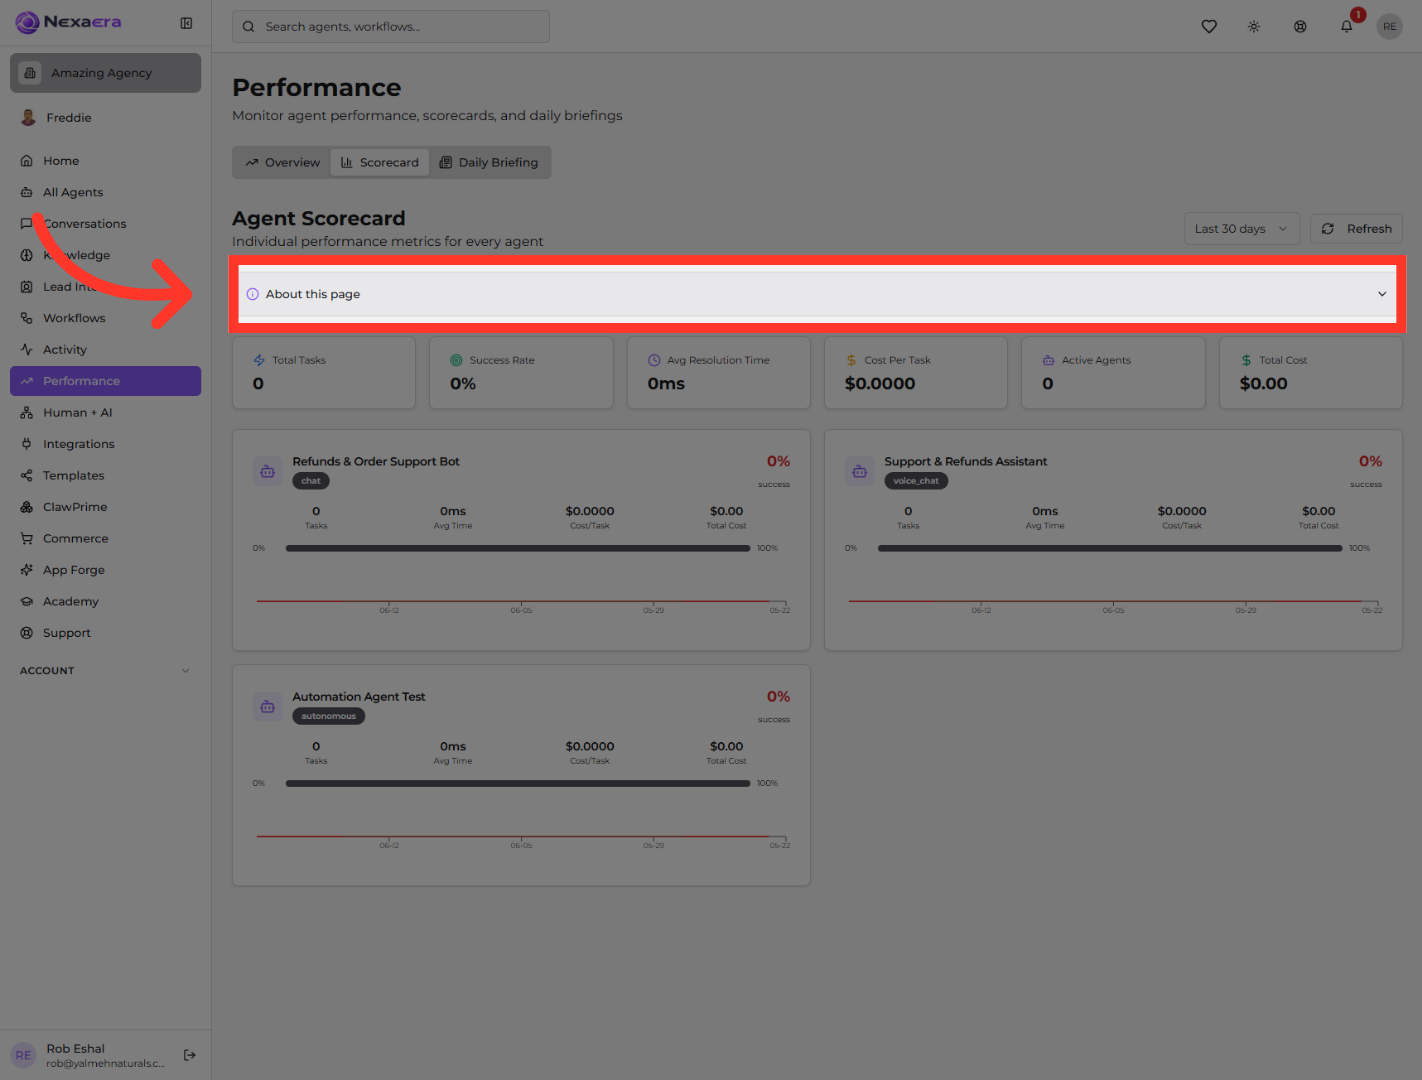Switch to the Overview tab
1422x1080 pixels.
point(282,163)
